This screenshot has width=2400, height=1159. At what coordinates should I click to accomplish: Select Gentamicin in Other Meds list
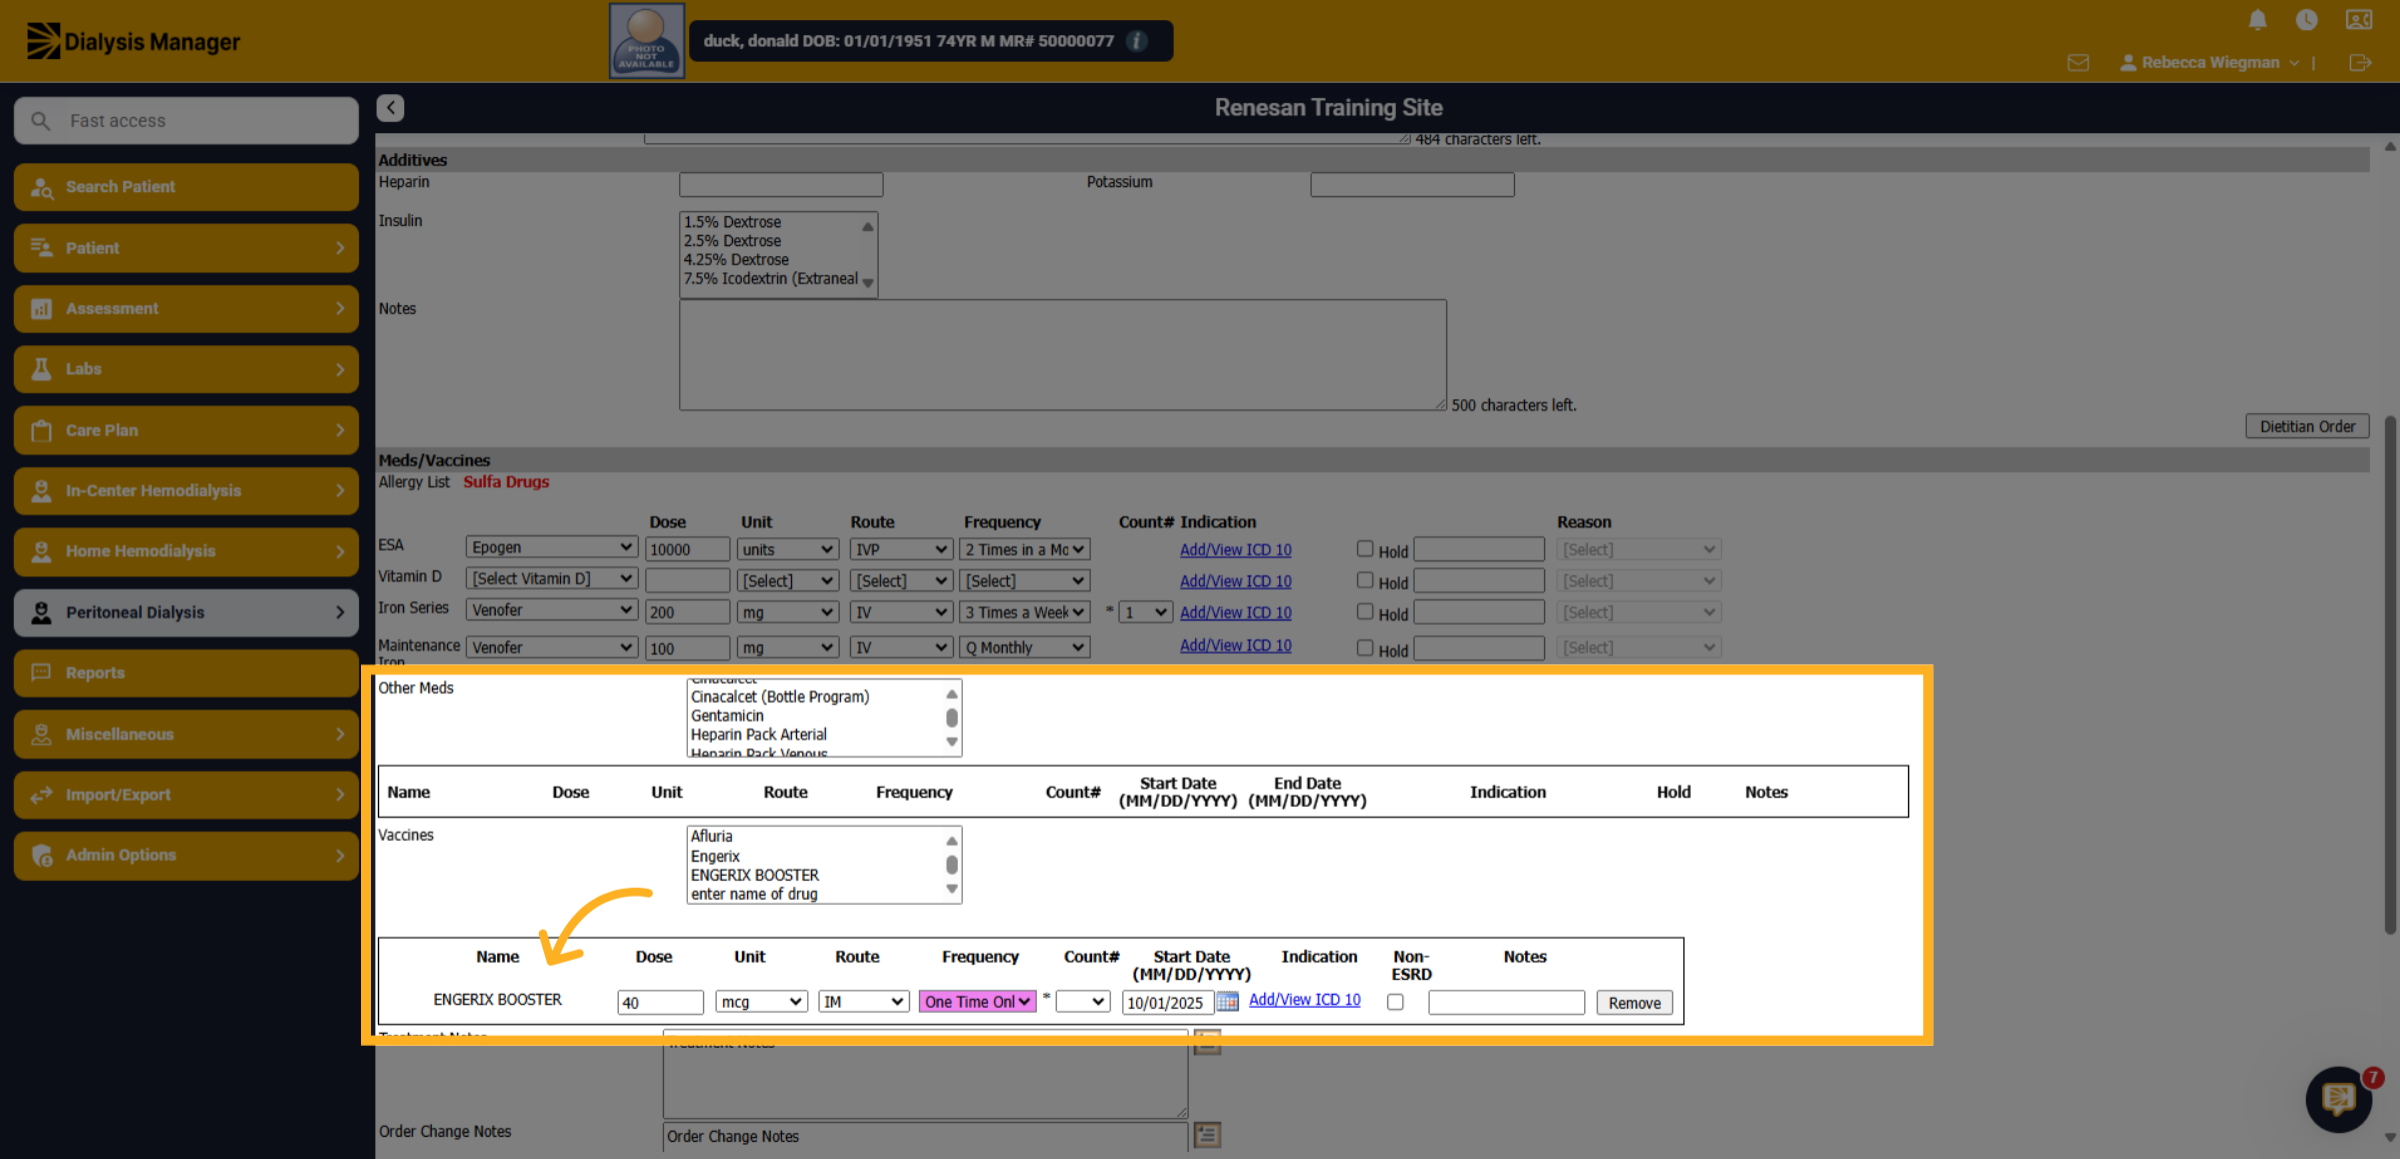point(727,716)
